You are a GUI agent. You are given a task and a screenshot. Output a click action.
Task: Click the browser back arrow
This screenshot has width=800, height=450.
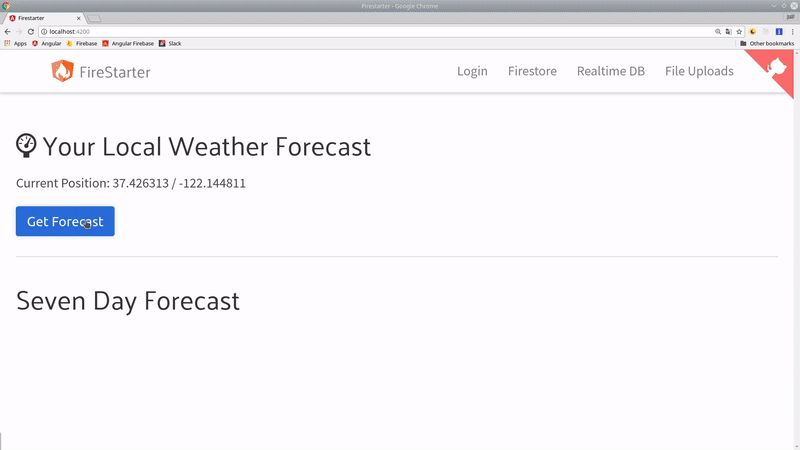tap(8, 32)
